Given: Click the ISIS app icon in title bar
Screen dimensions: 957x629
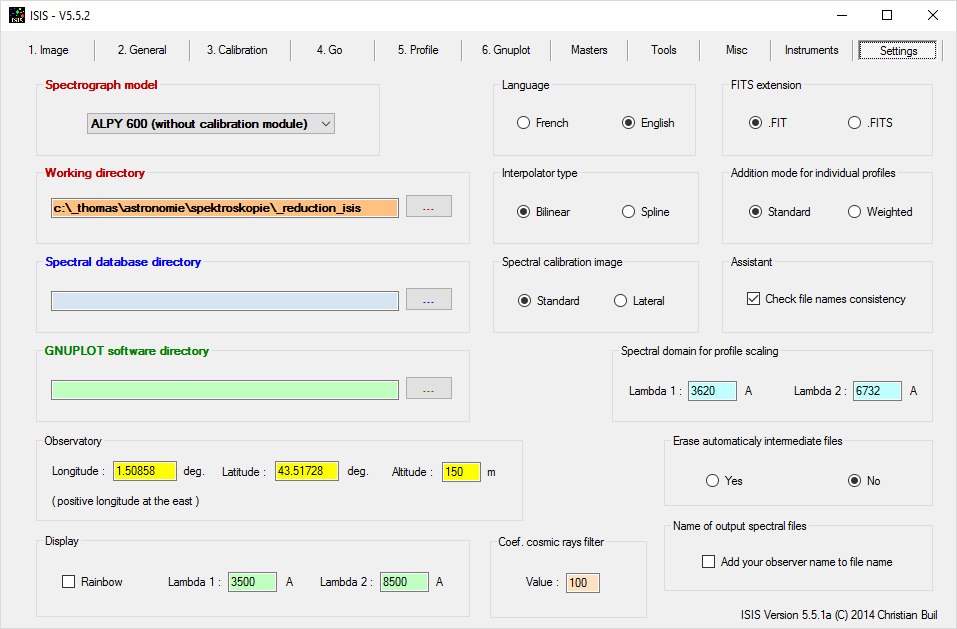Looking at the screenshot, I should pyautogui.click(x=17, y=15).
